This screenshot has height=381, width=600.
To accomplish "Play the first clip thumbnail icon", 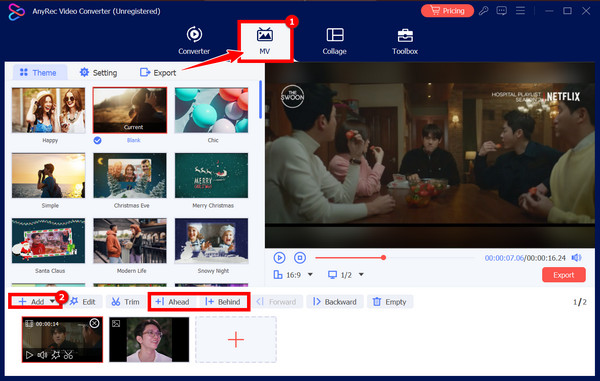I will click(x=29, y=355).
